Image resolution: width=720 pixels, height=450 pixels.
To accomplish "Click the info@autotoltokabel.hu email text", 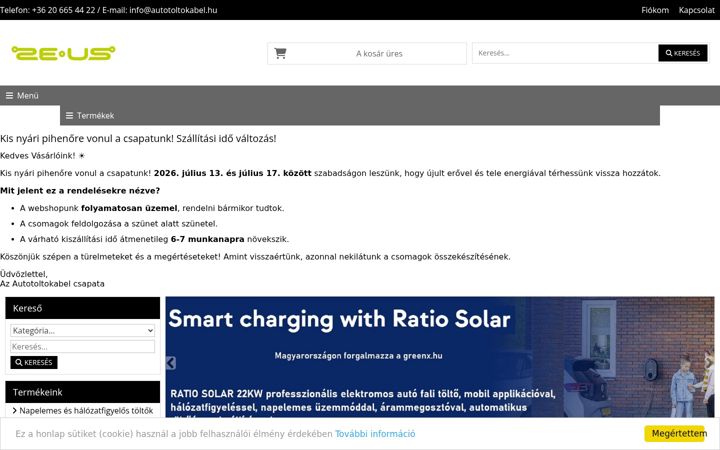I will pyautogui.click(x=173, y=10).
